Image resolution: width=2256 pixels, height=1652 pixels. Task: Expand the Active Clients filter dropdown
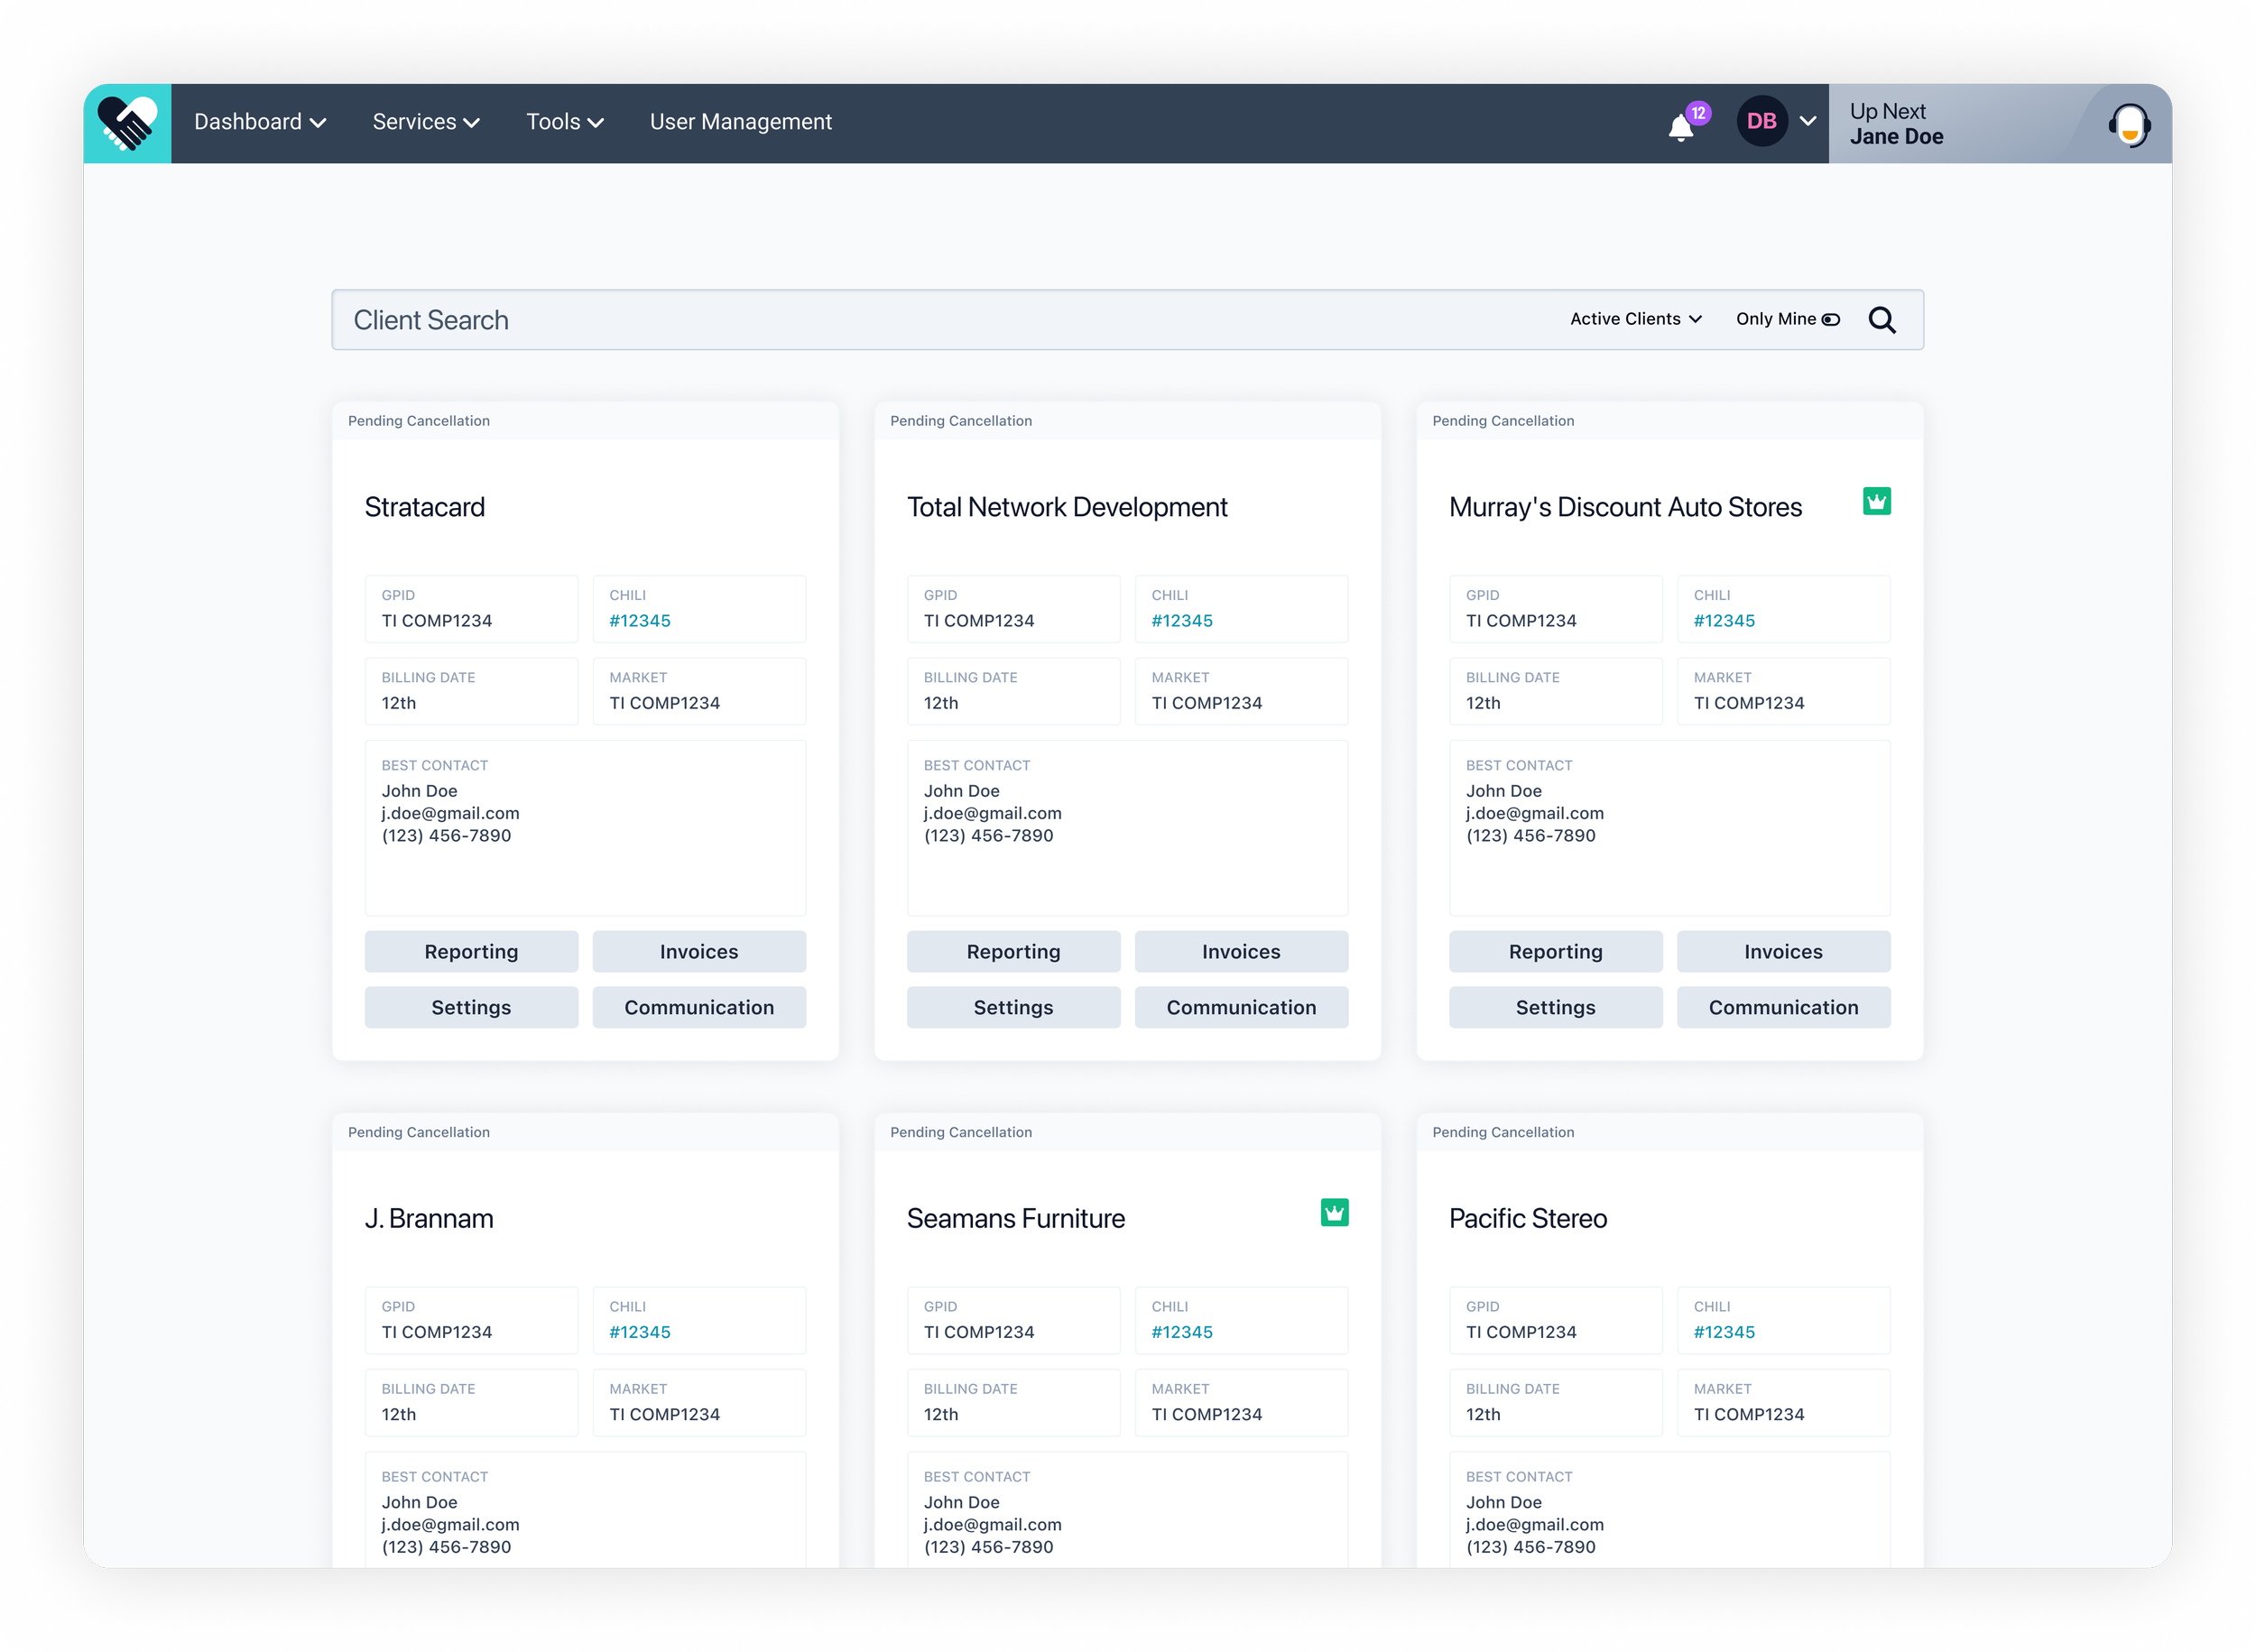pos(1635,319)
